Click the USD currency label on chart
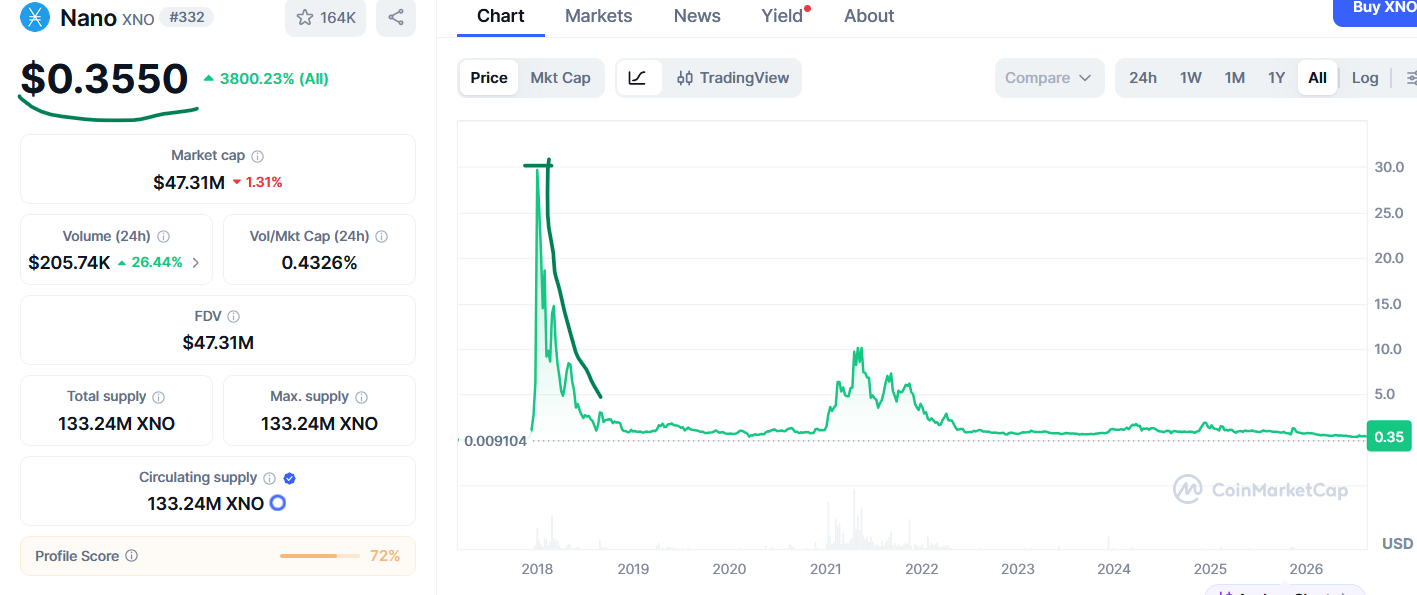 coord(1397,544)
